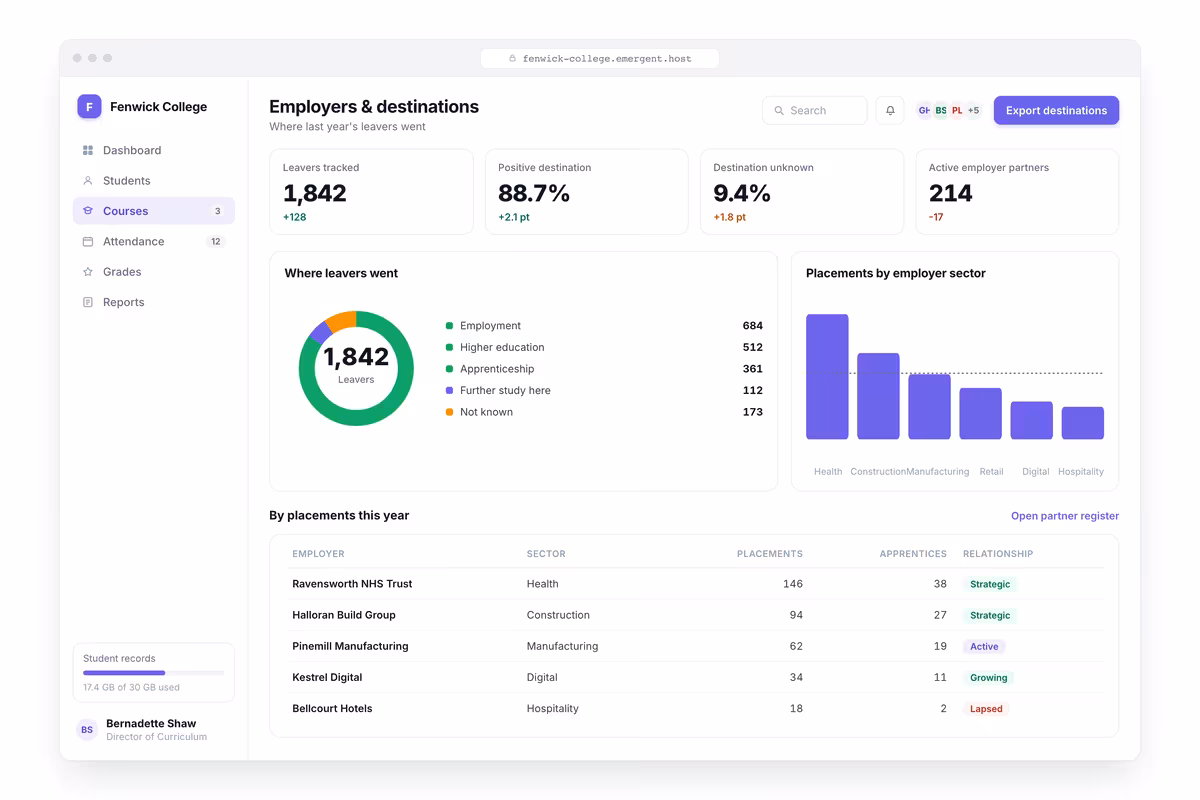Click the Retail bar in chart

980,414
